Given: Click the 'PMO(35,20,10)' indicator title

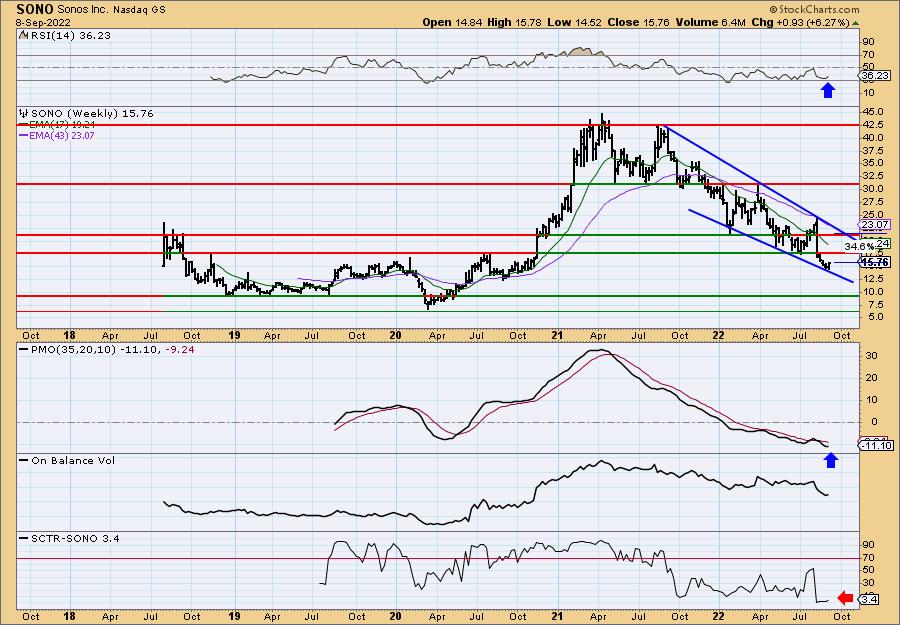Looking at the screenshot, I should [x=74, y=349].
